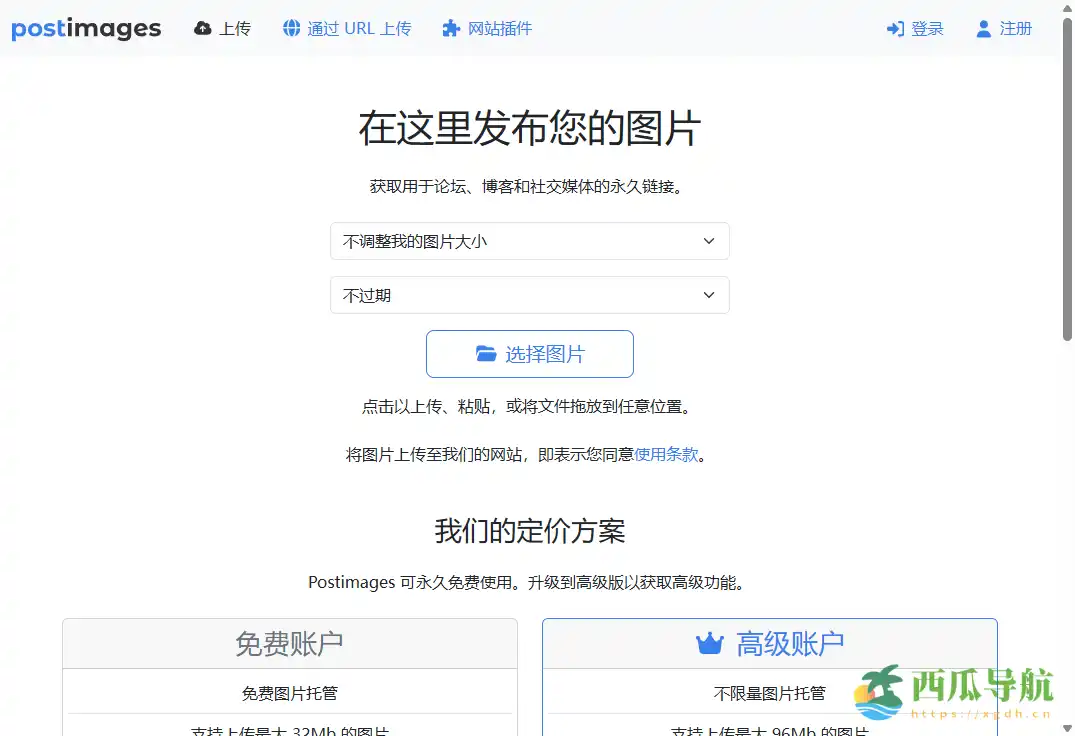Click the login arrow icon beside 登录
Viewport: 1075px width, 736px height.
[896, 28]
